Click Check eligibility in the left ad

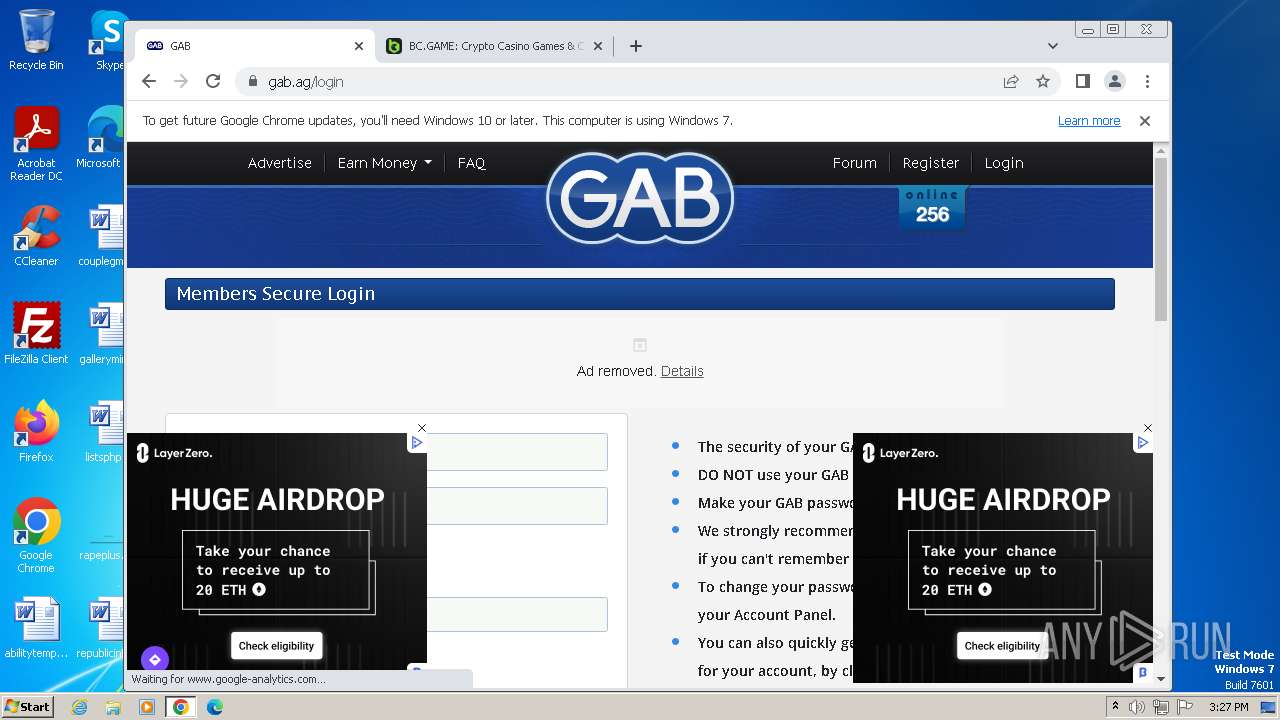coord(277,646)
